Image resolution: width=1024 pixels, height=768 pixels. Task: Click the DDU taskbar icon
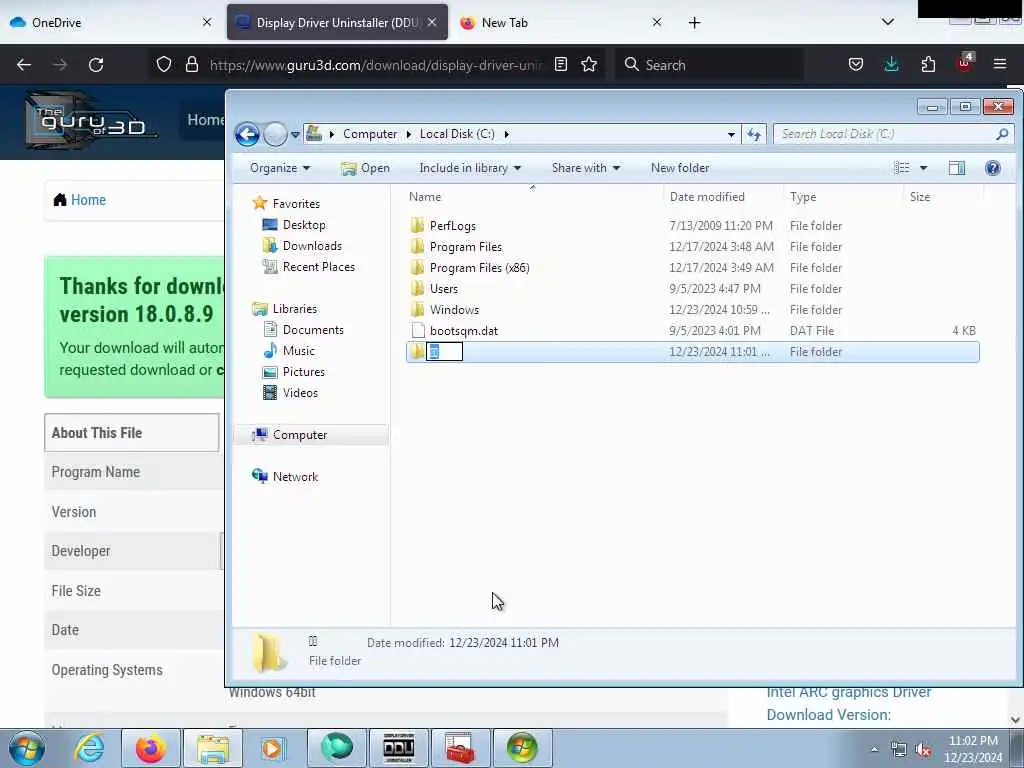[x=399, y=748]
